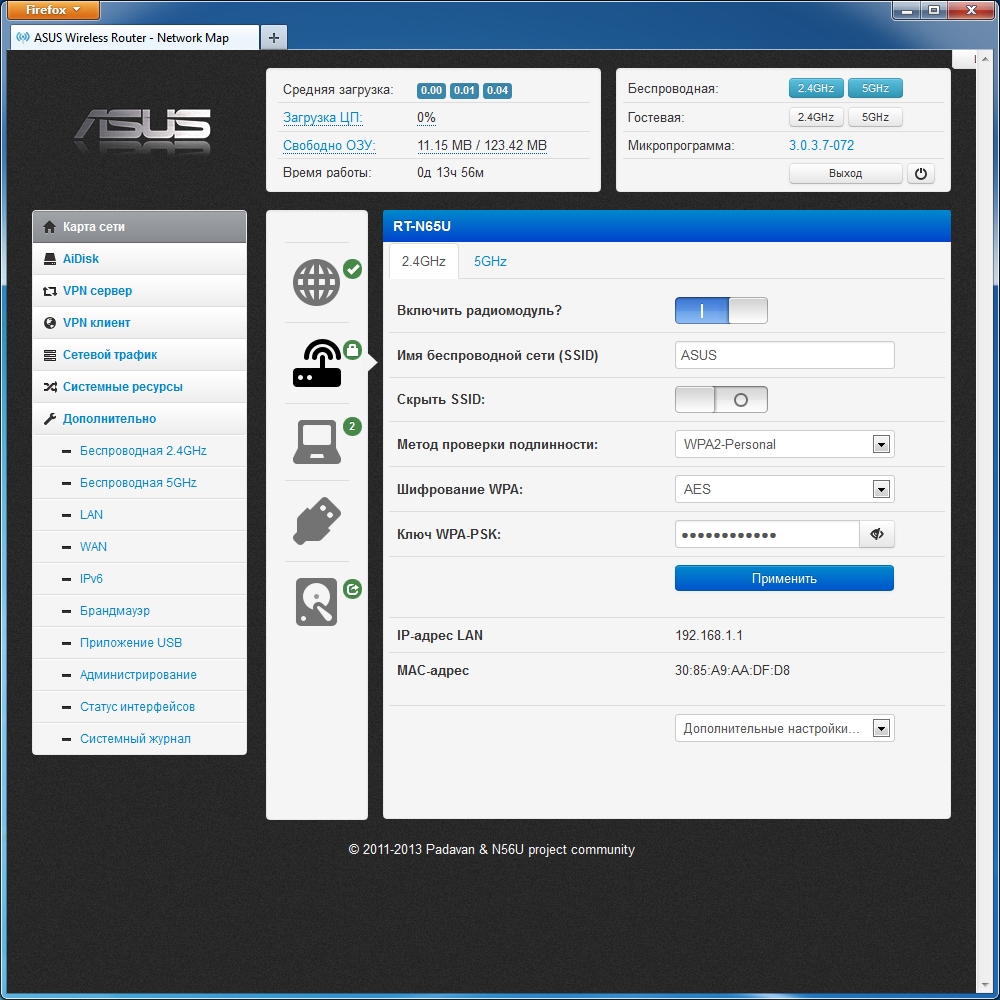Open Дополнительные настройки dropdown

click(x=784, y=728)
